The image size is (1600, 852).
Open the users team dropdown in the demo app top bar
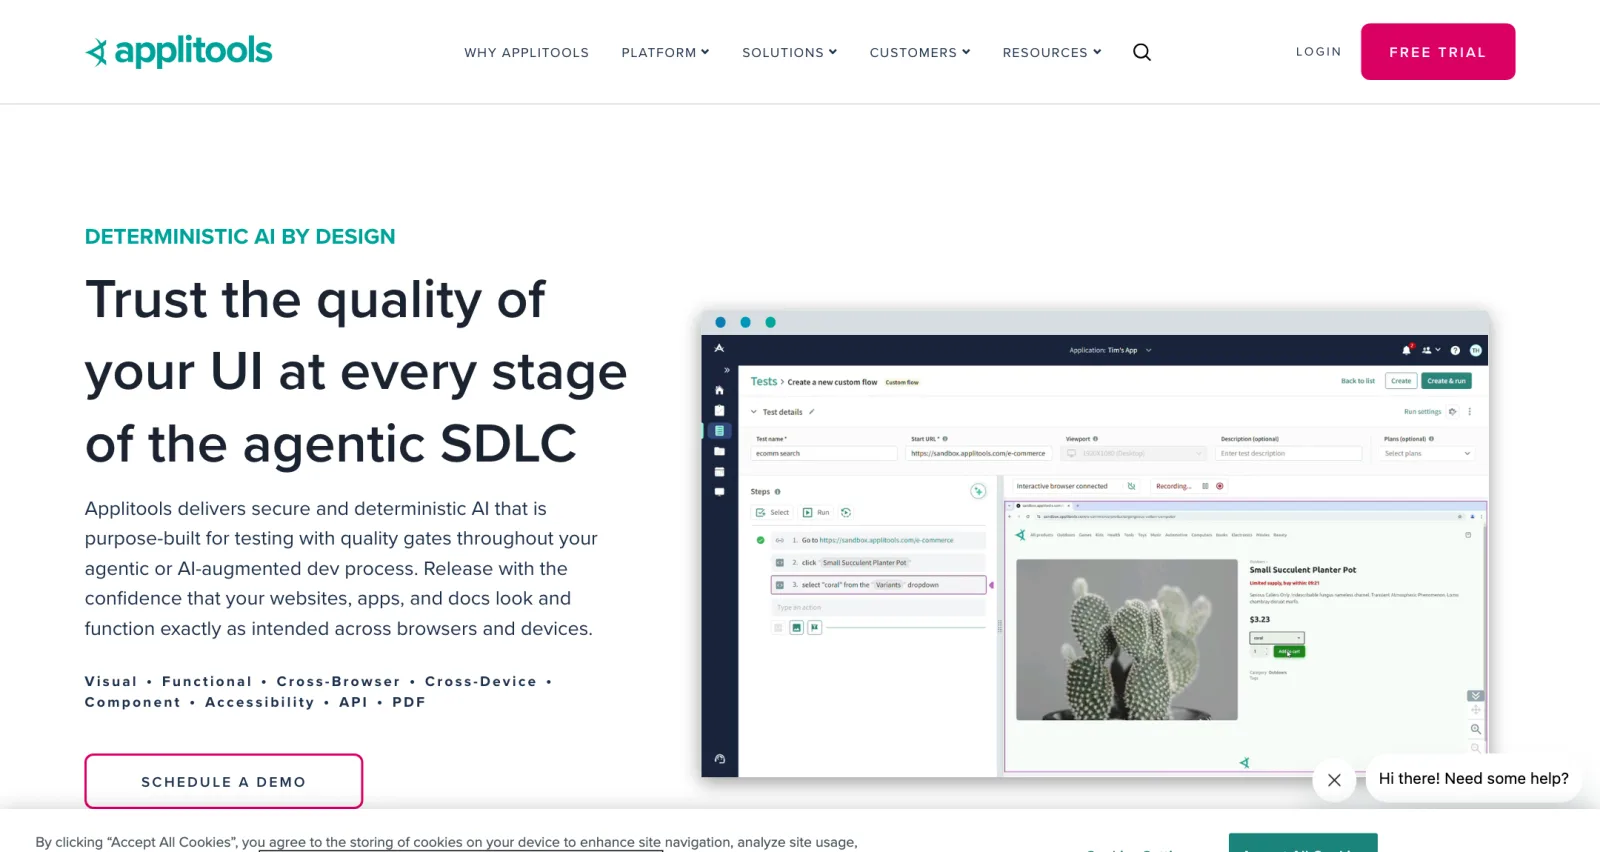click(1431, 350)
